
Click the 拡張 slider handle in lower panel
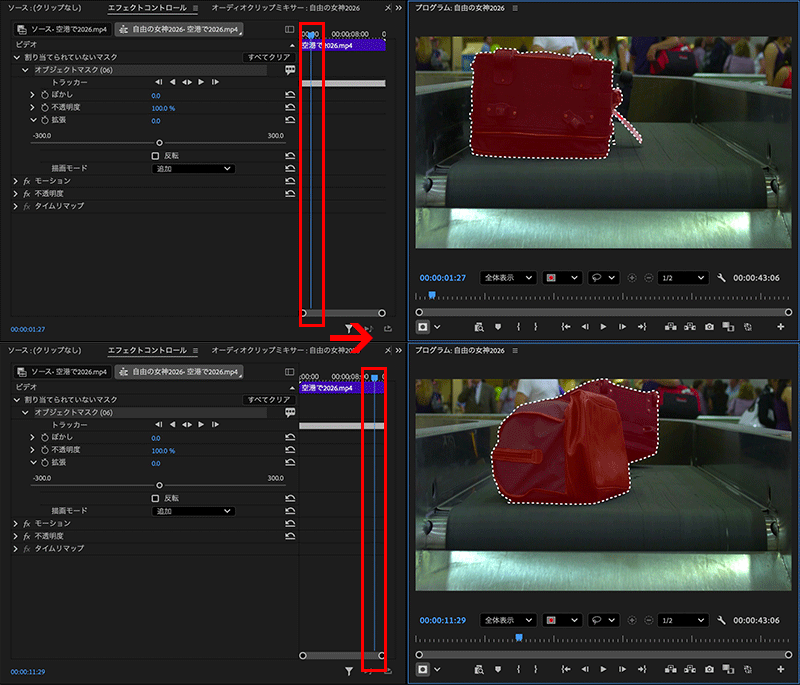pyautogui.click(x=159, y=485)
